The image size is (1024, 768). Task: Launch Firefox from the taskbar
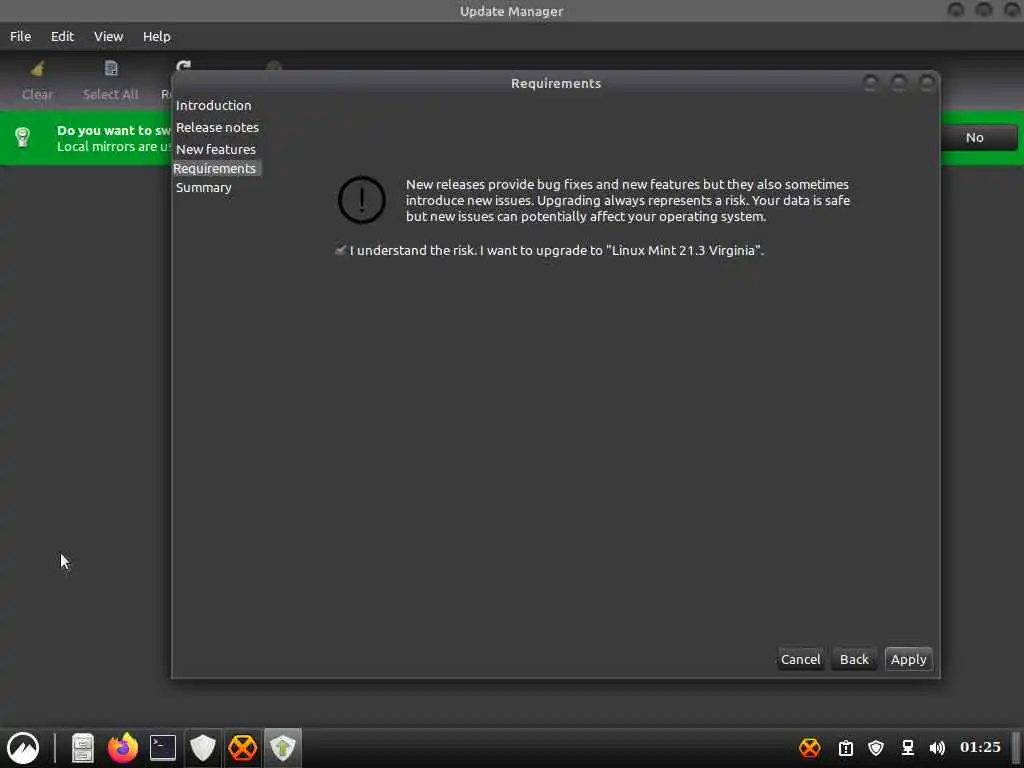click(123, 748)
